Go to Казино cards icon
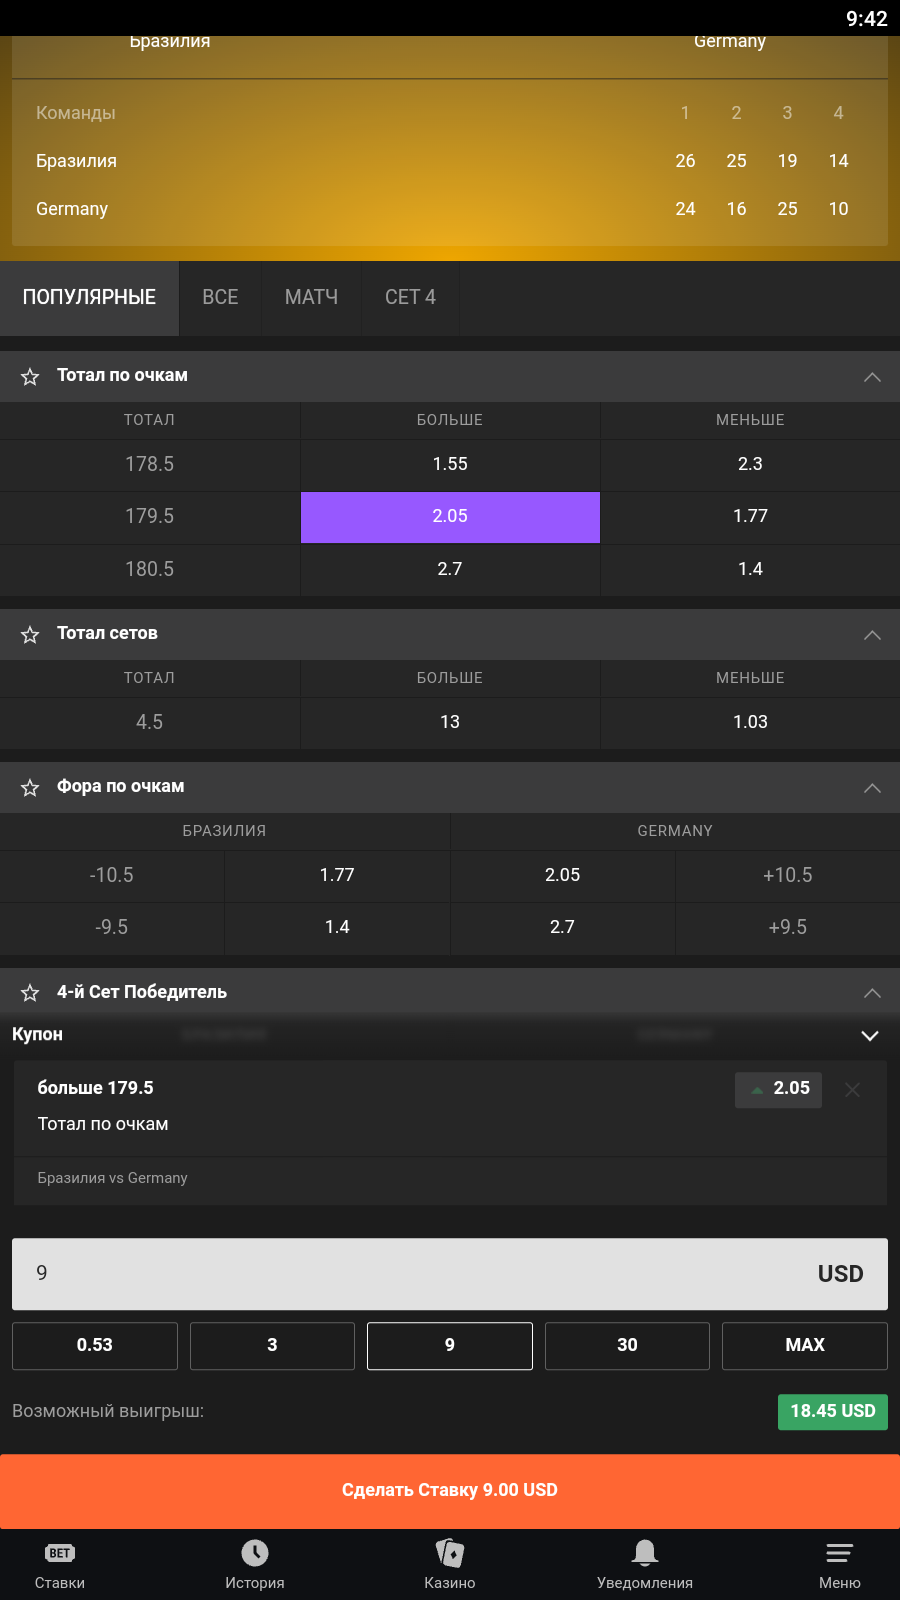Screen dimensions: 900x1600 (450, 1553)
